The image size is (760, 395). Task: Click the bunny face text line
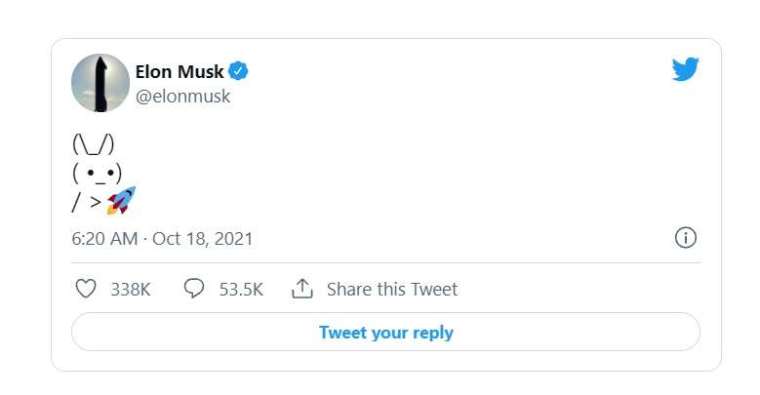[97, 173]
